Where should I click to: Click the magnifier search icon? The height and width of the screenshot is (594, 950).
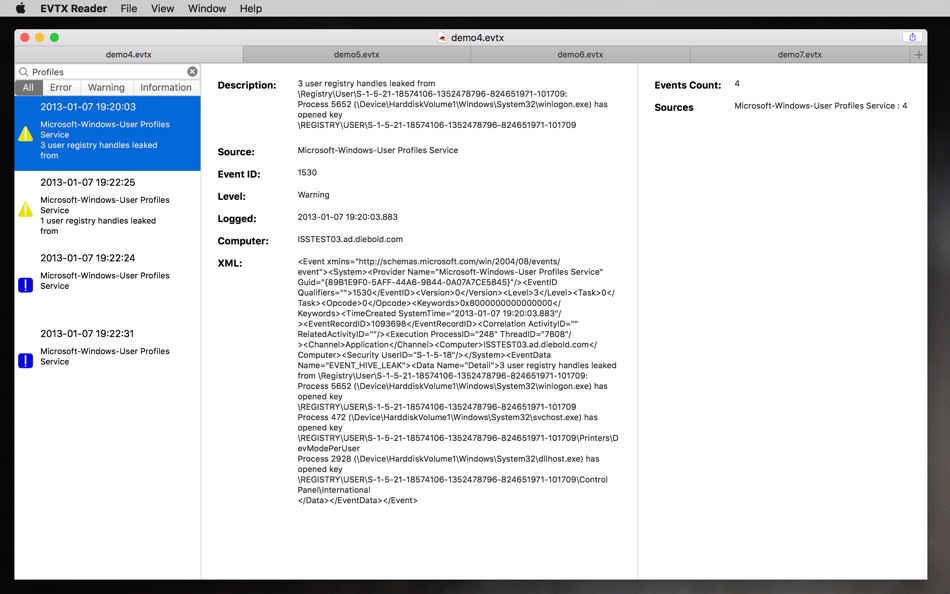click(x=24, y=72)
